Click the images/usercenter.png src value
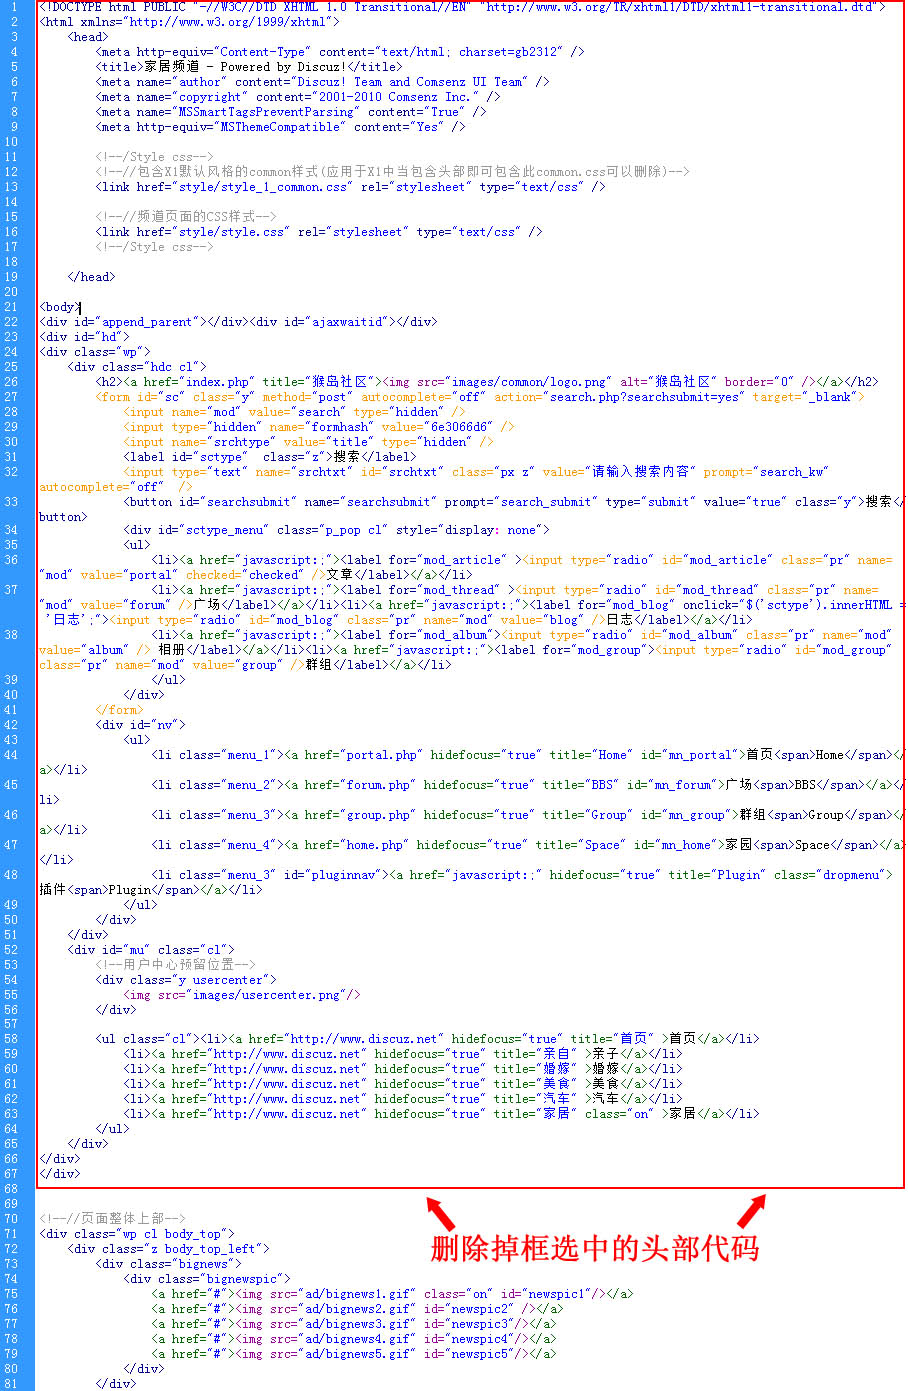Screen dimensions: 908x1391 coord(265,995)
